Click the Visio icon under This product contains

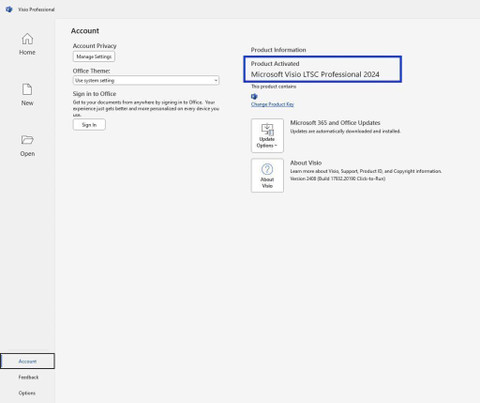coord(254,96)
